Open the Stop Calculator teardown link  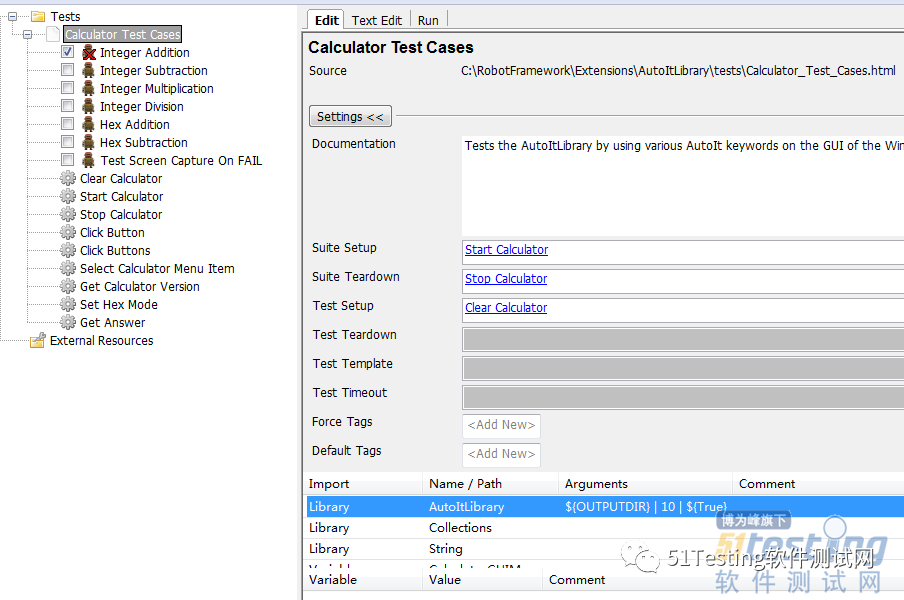pos(505,279)
